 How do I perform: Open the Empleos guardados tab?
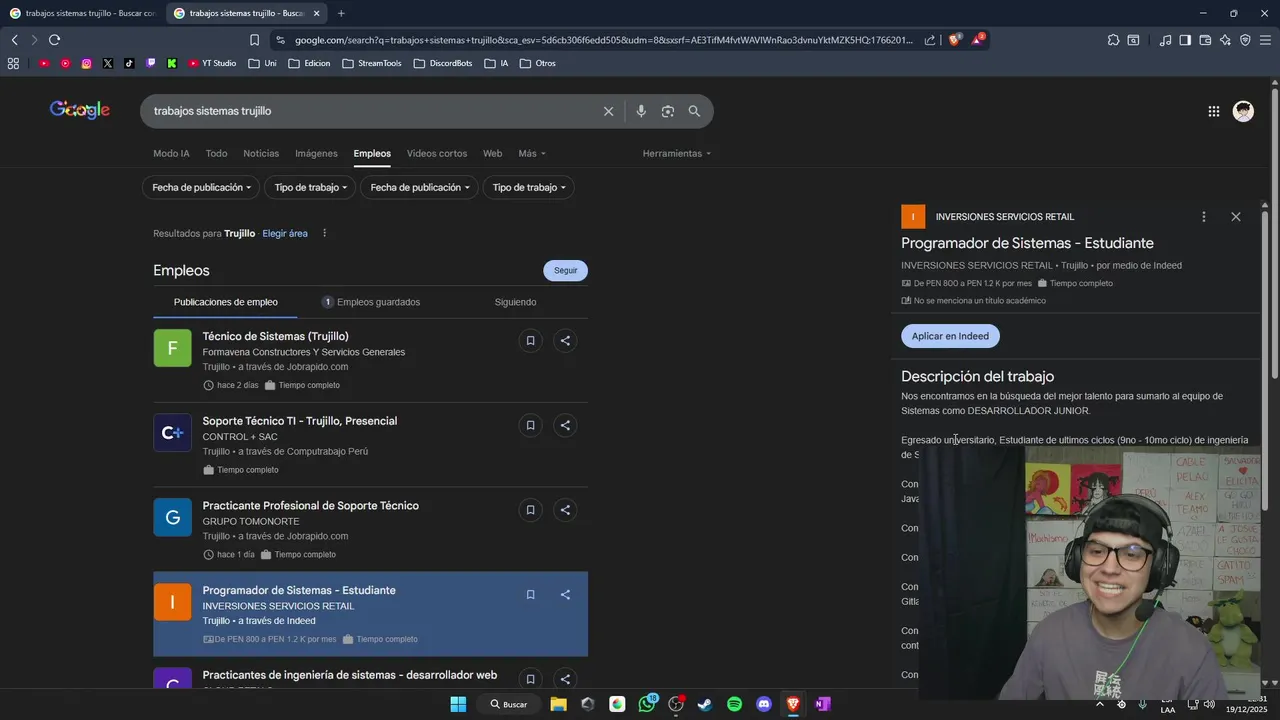(371, 302)
